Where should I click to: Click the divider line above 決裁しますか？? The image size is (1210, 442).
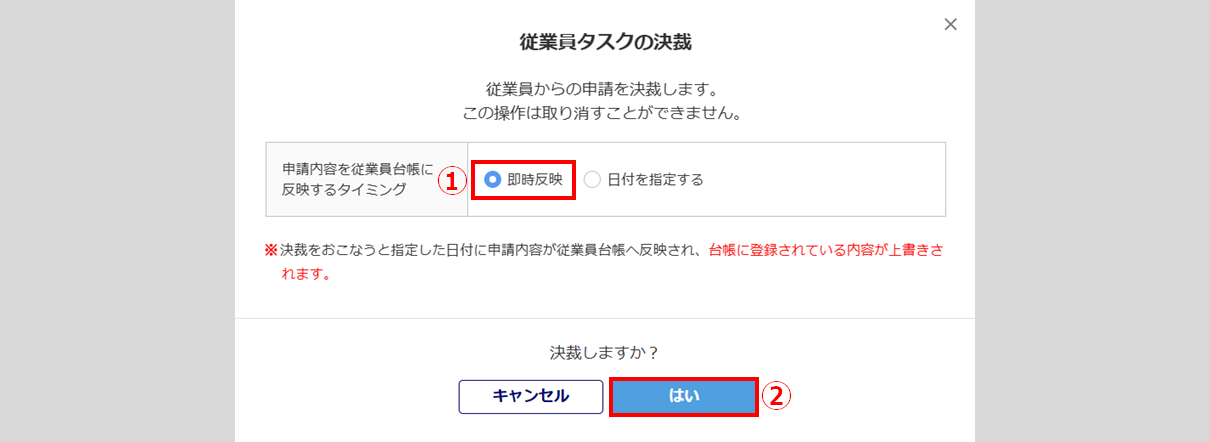[605, 319]
